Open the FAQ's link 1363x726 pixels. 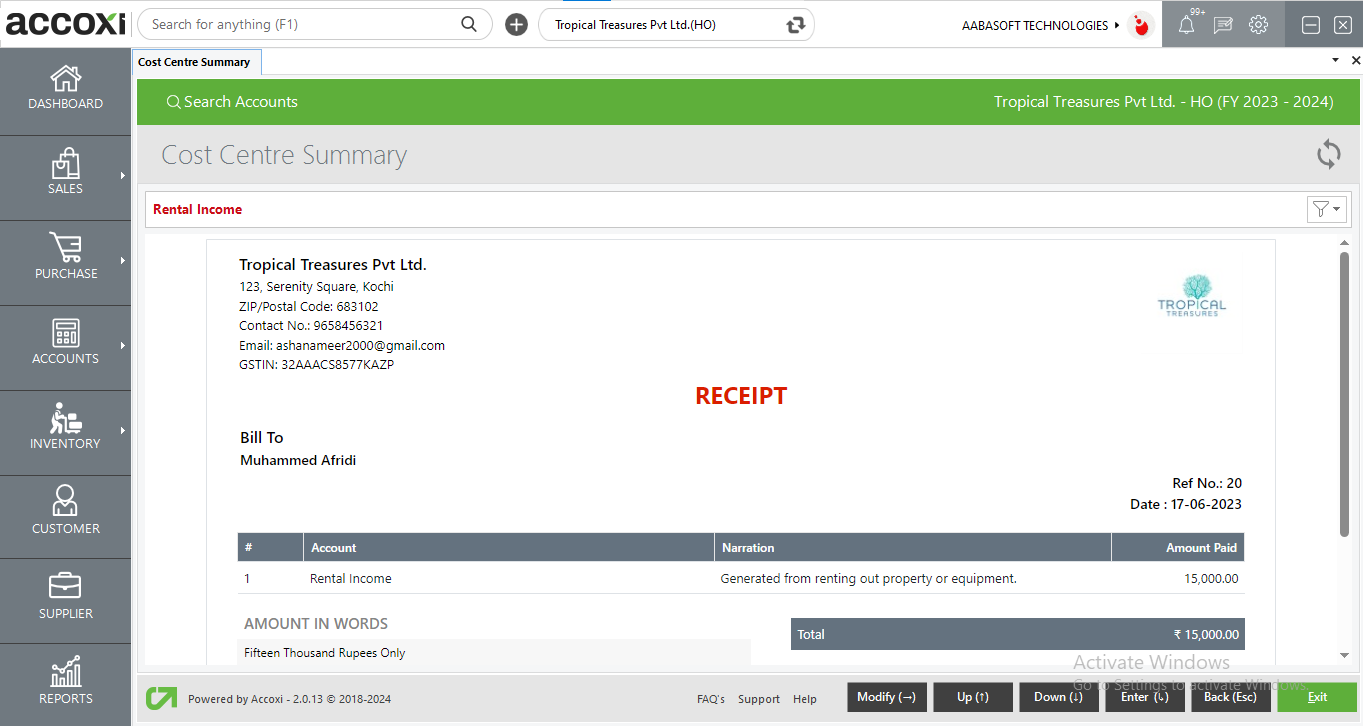pyautogui.click(x=710, y=699)
